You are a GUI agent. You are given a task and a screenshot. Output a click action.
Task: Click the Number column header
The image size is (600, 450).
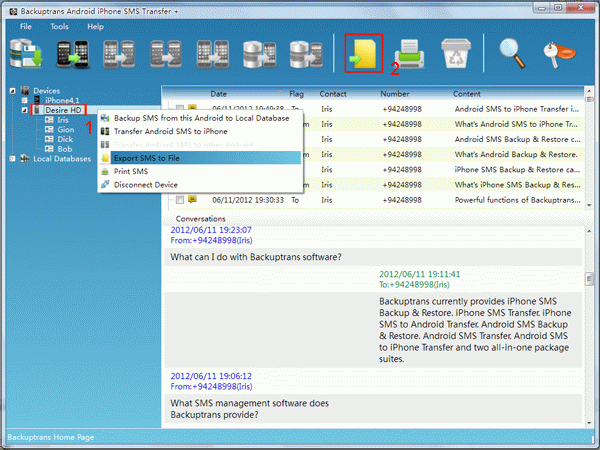coord(395,94)
